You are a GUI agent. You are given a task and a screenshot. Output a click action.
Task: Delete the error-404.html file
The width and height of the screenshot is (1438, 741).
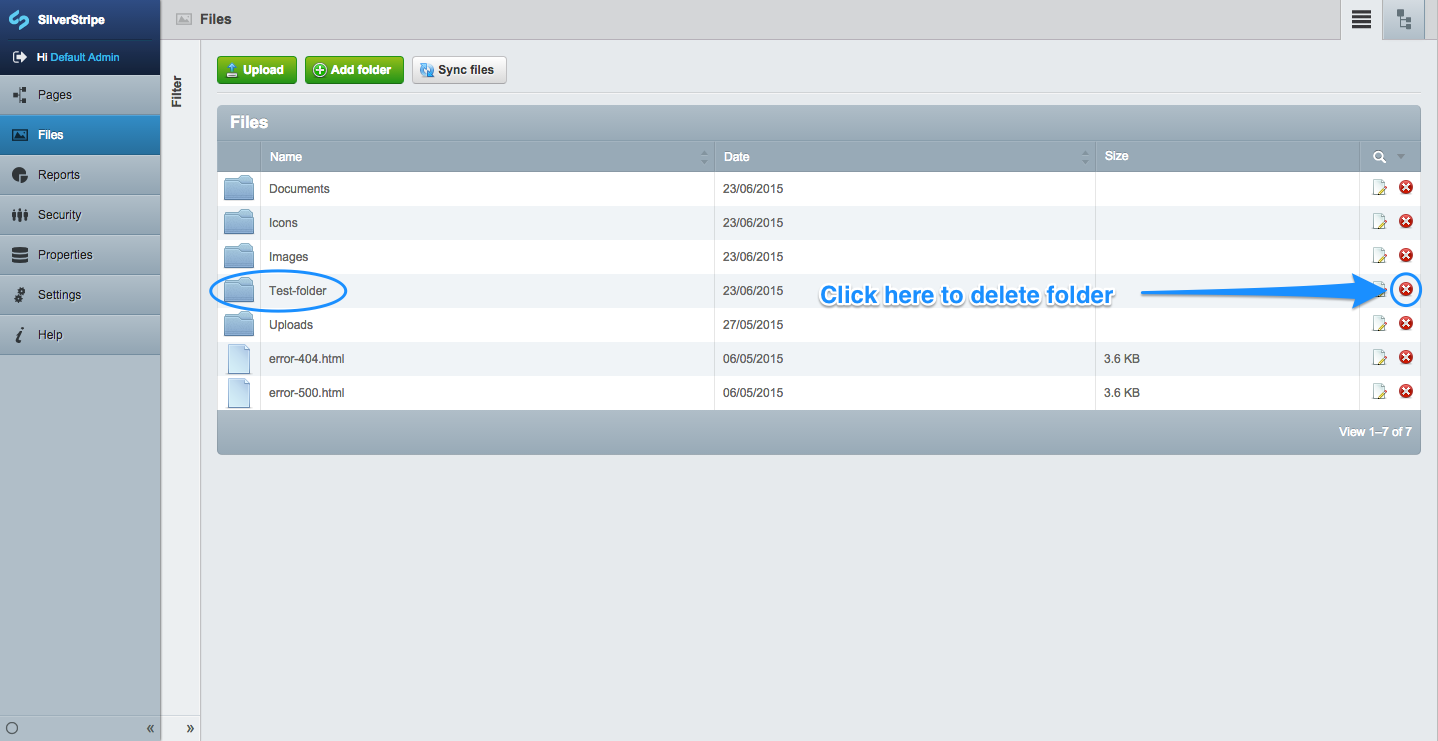point(1405,358)
